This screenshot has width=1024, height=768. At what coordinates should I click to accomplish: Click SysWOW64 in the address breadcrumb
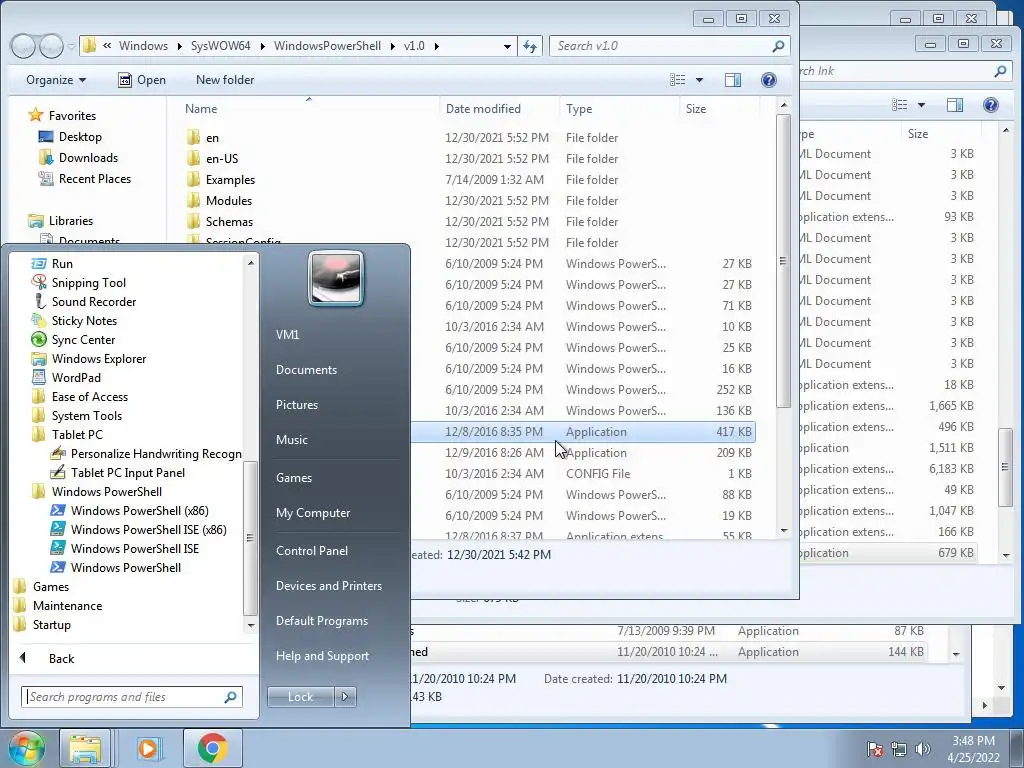tap(220, 46)
